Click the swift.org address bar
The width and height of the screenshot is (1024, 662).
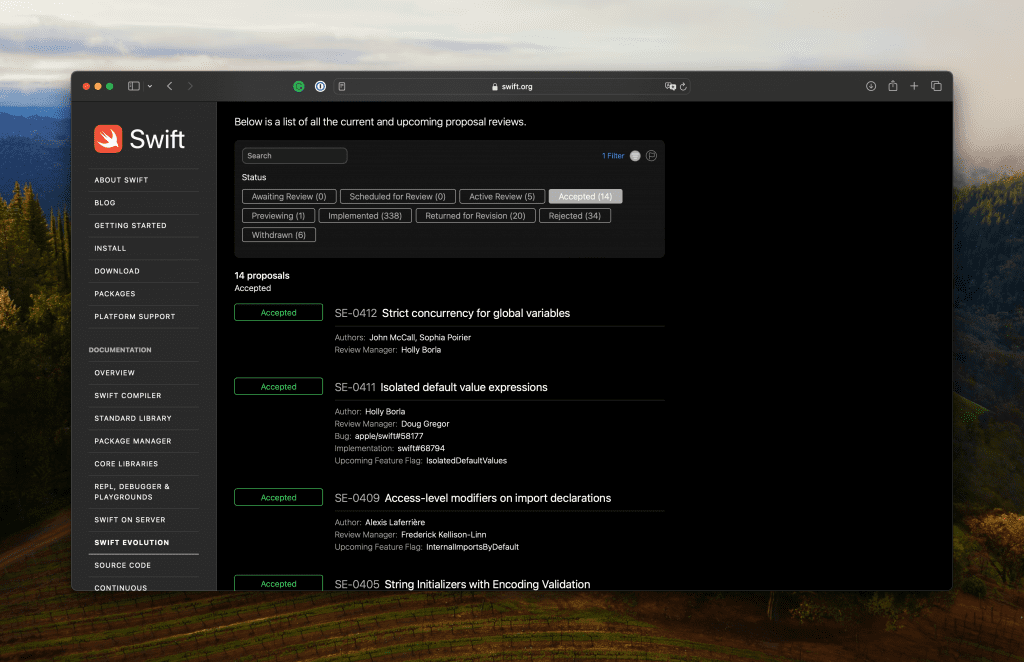[x=512, y=87]
